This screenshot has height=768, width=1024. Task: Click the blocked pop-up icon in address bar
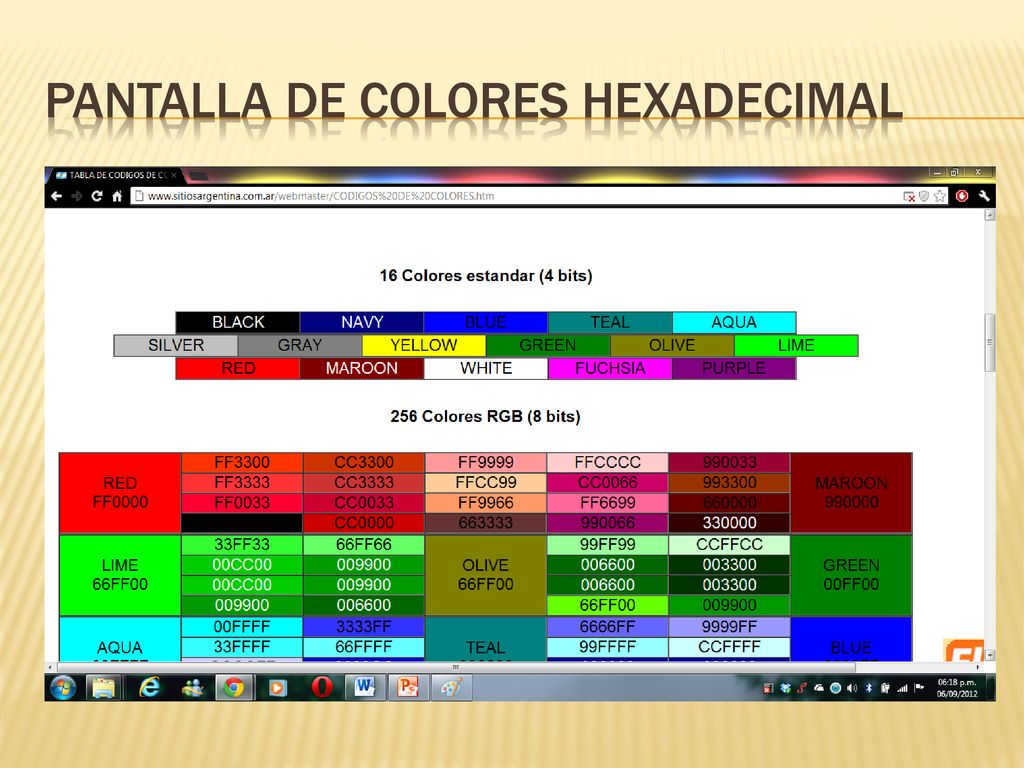908,196
